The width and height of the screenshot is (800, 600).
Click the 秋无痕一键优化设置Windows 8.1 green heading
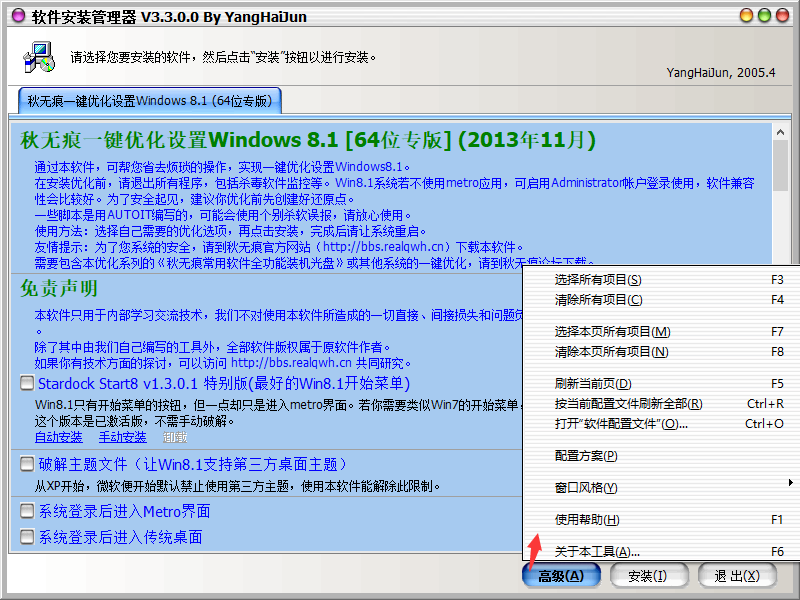[308, 140]
